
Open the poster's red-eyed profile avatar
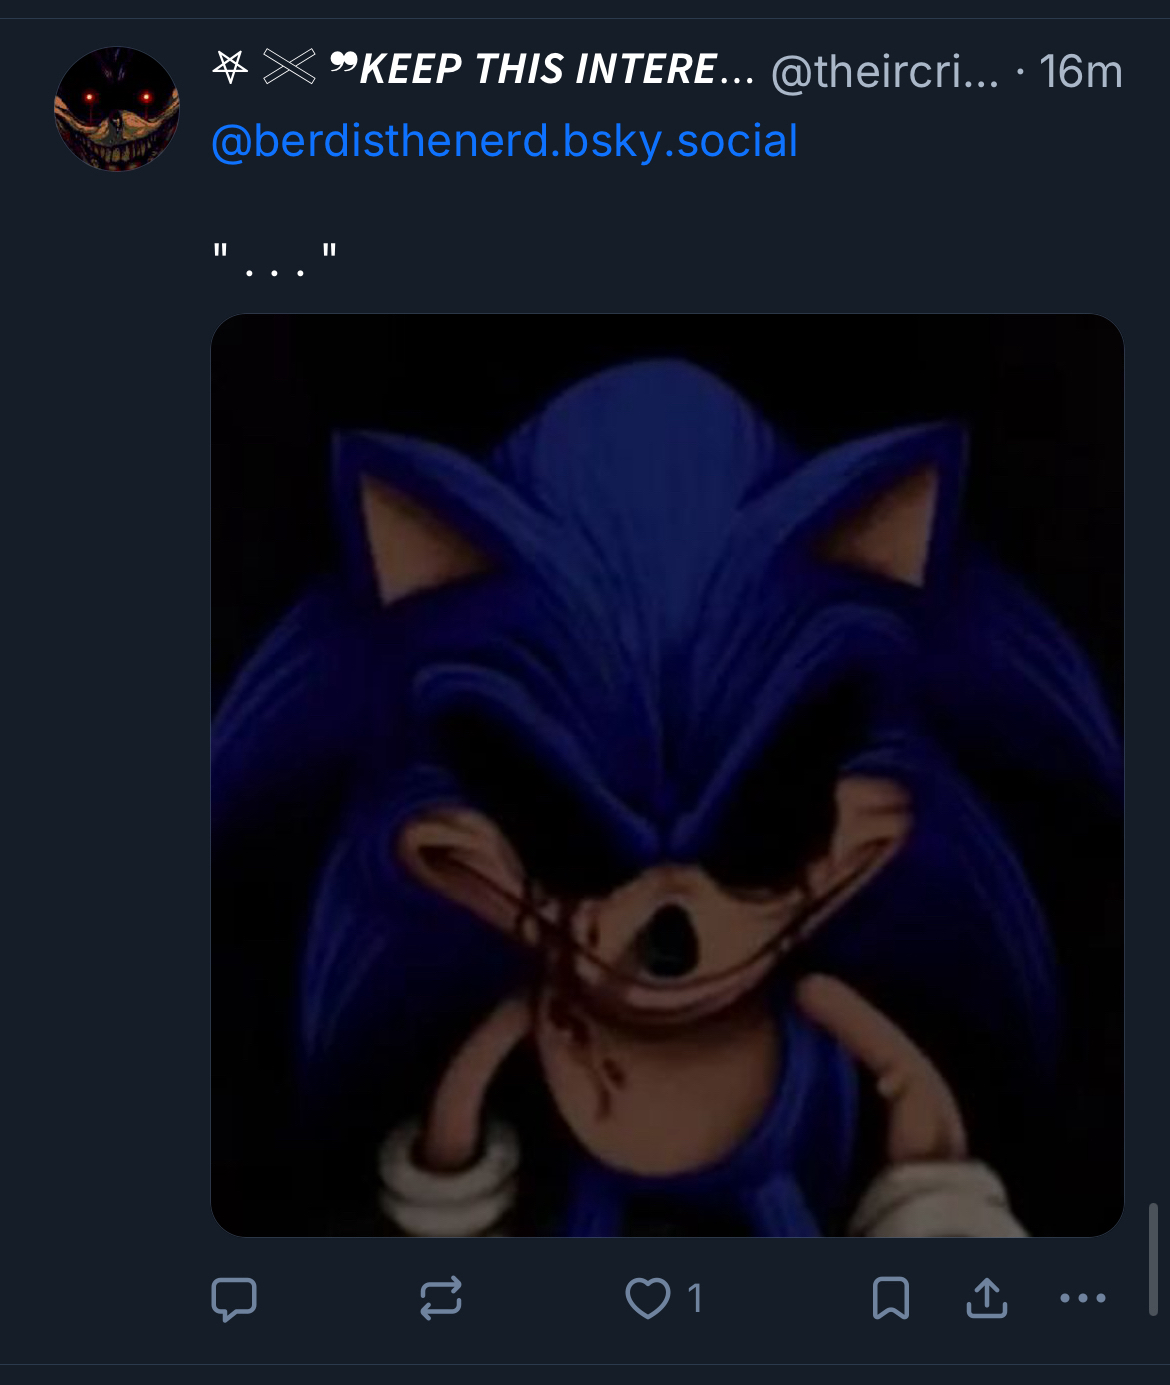(x=117, y=109)
